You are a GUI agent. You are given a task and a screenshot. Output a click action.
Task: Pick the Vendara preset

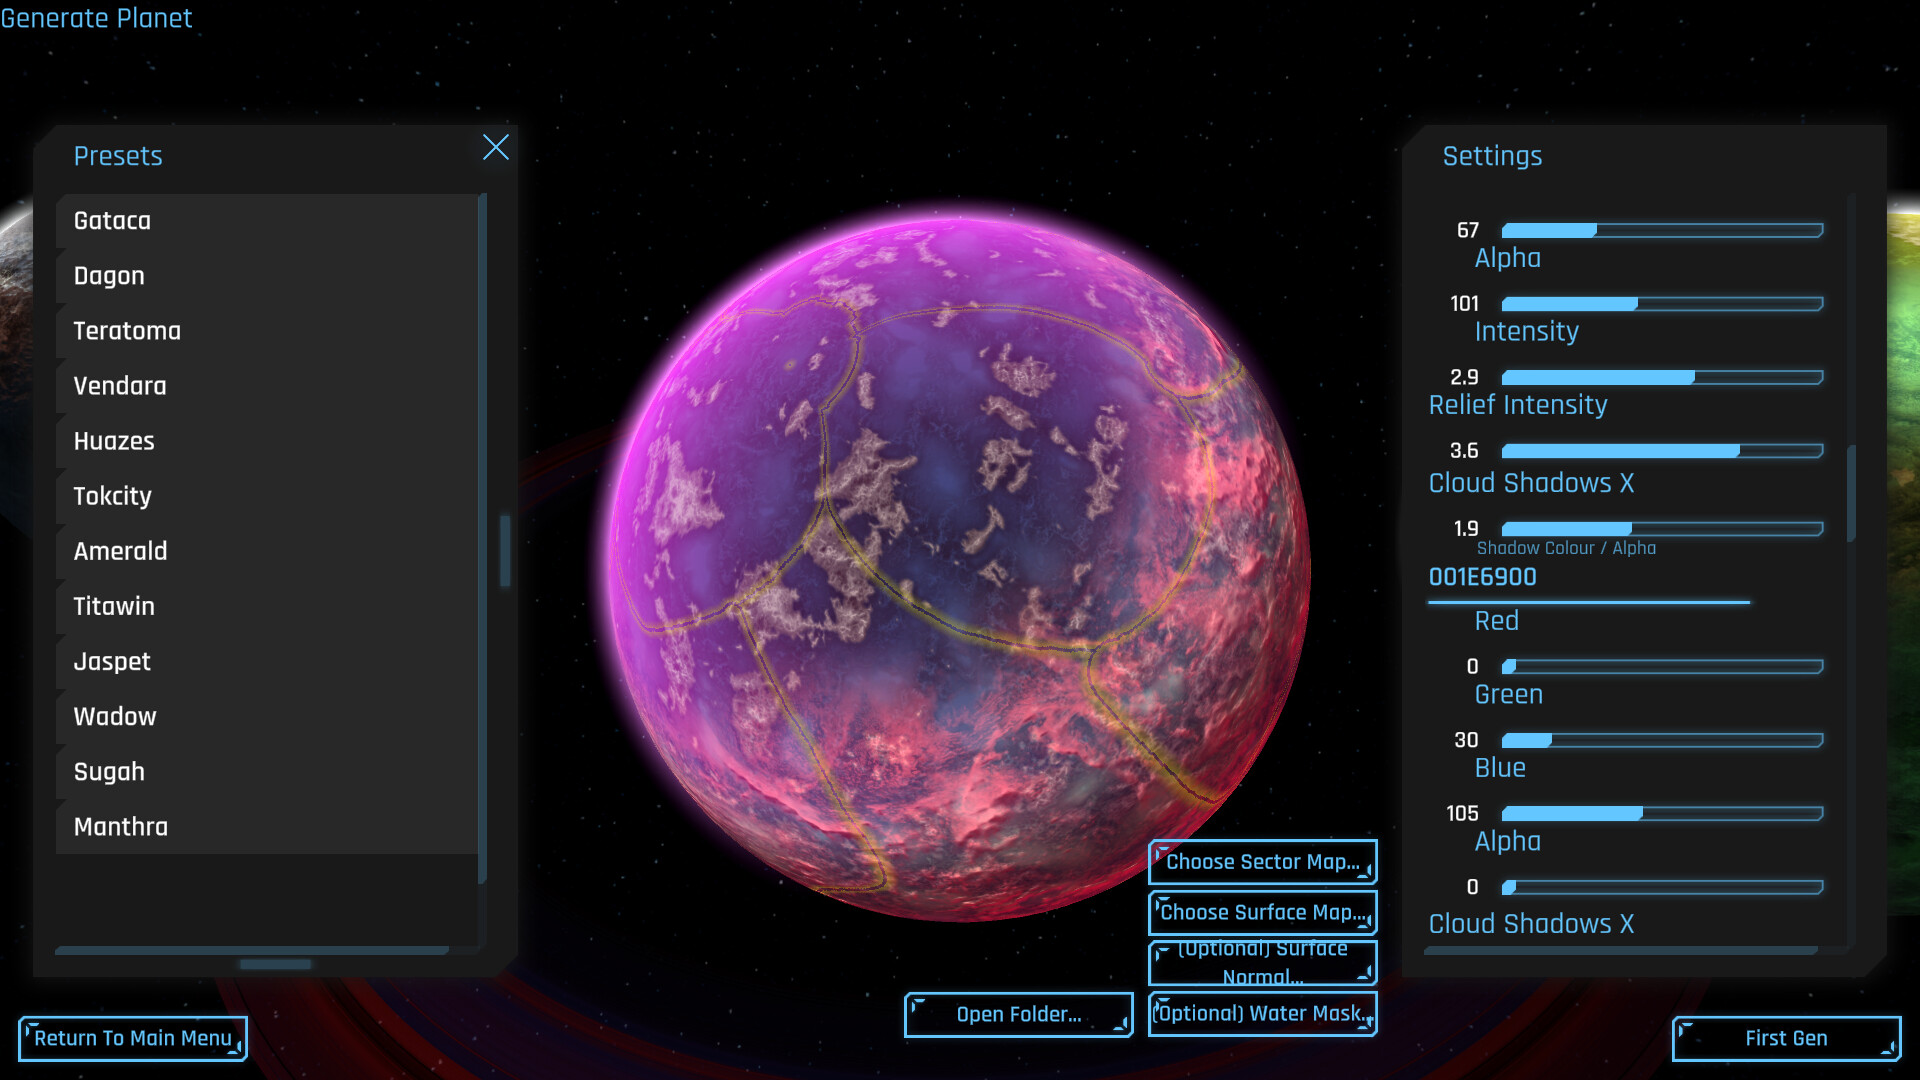[119, 386]
